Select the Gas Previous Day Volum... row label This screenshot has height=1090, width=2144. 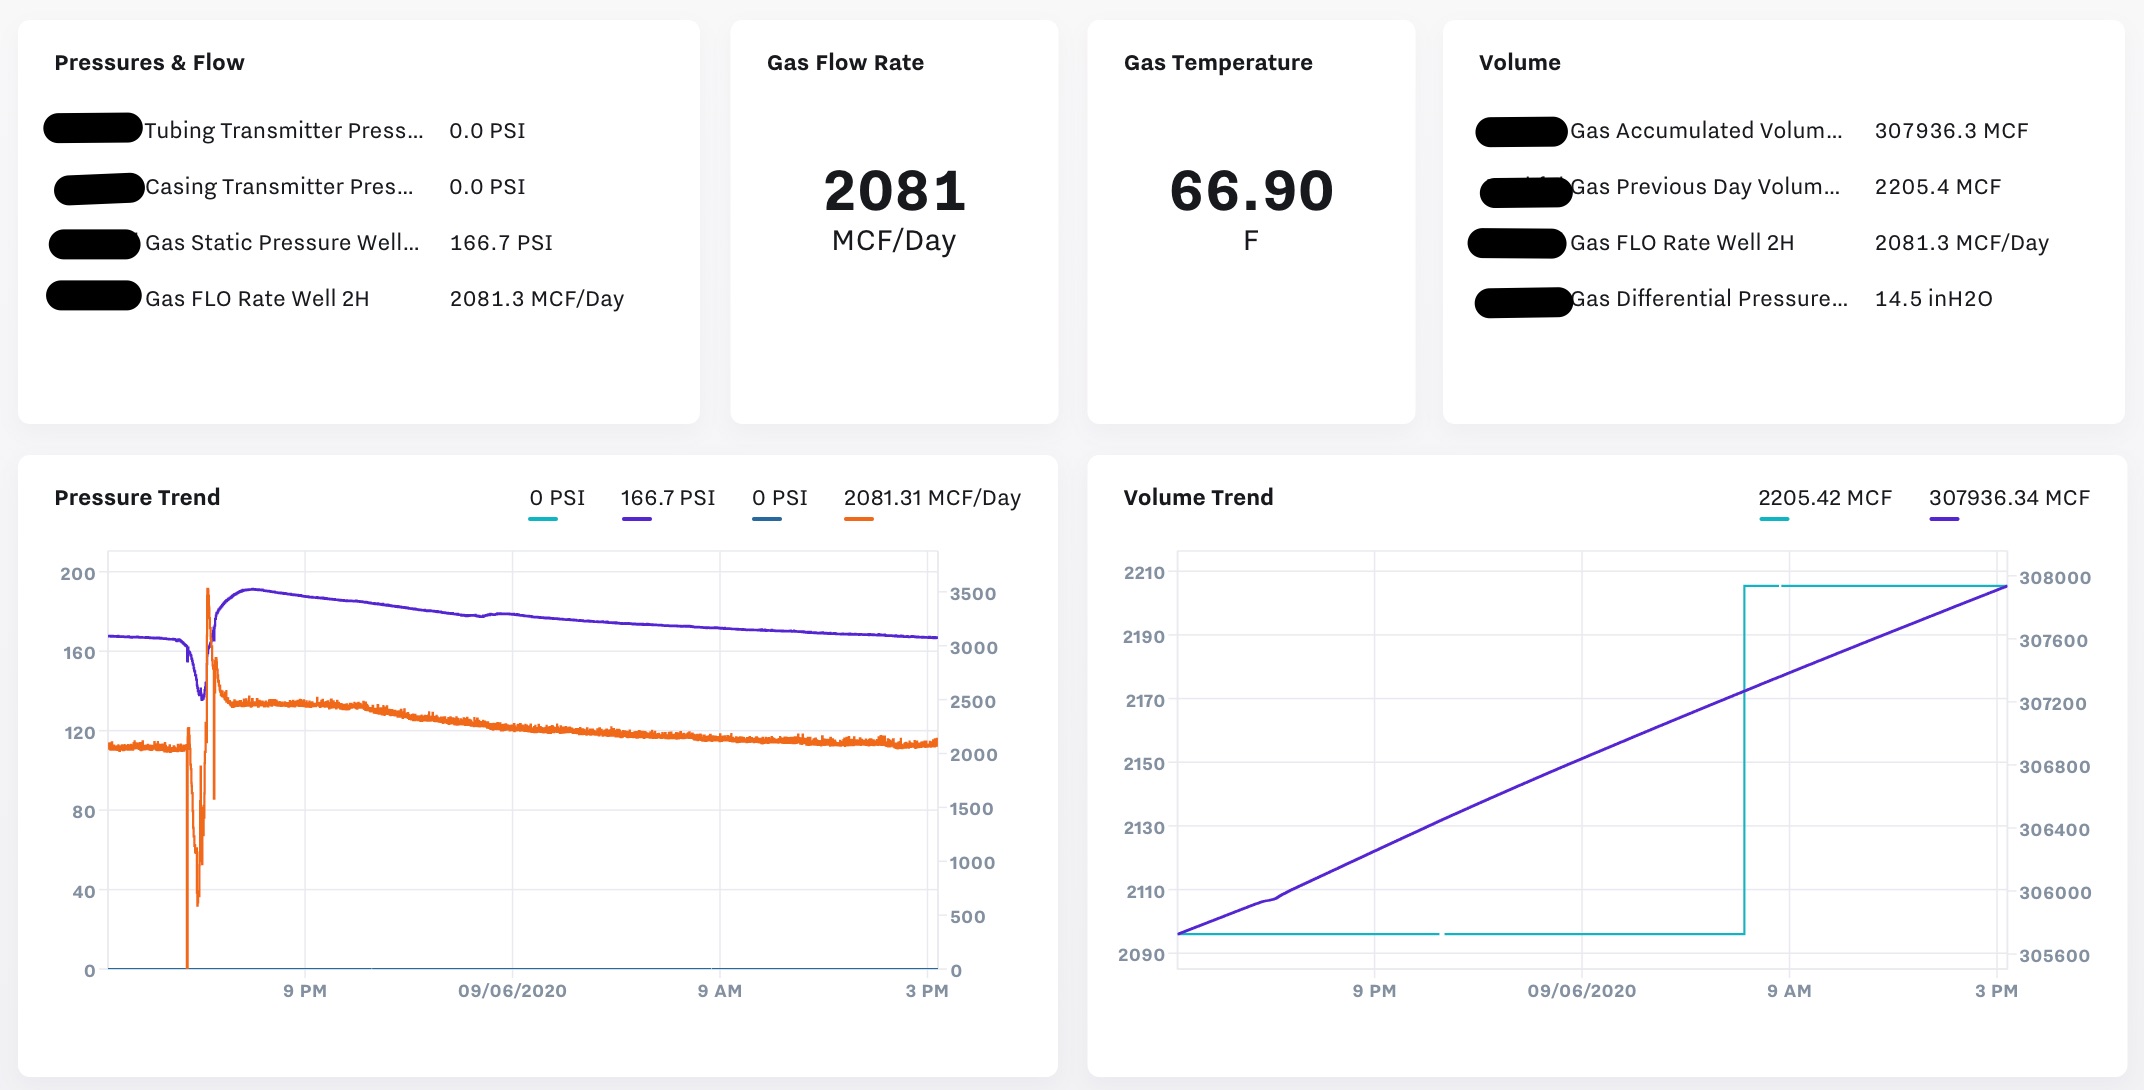(1705, 186)
